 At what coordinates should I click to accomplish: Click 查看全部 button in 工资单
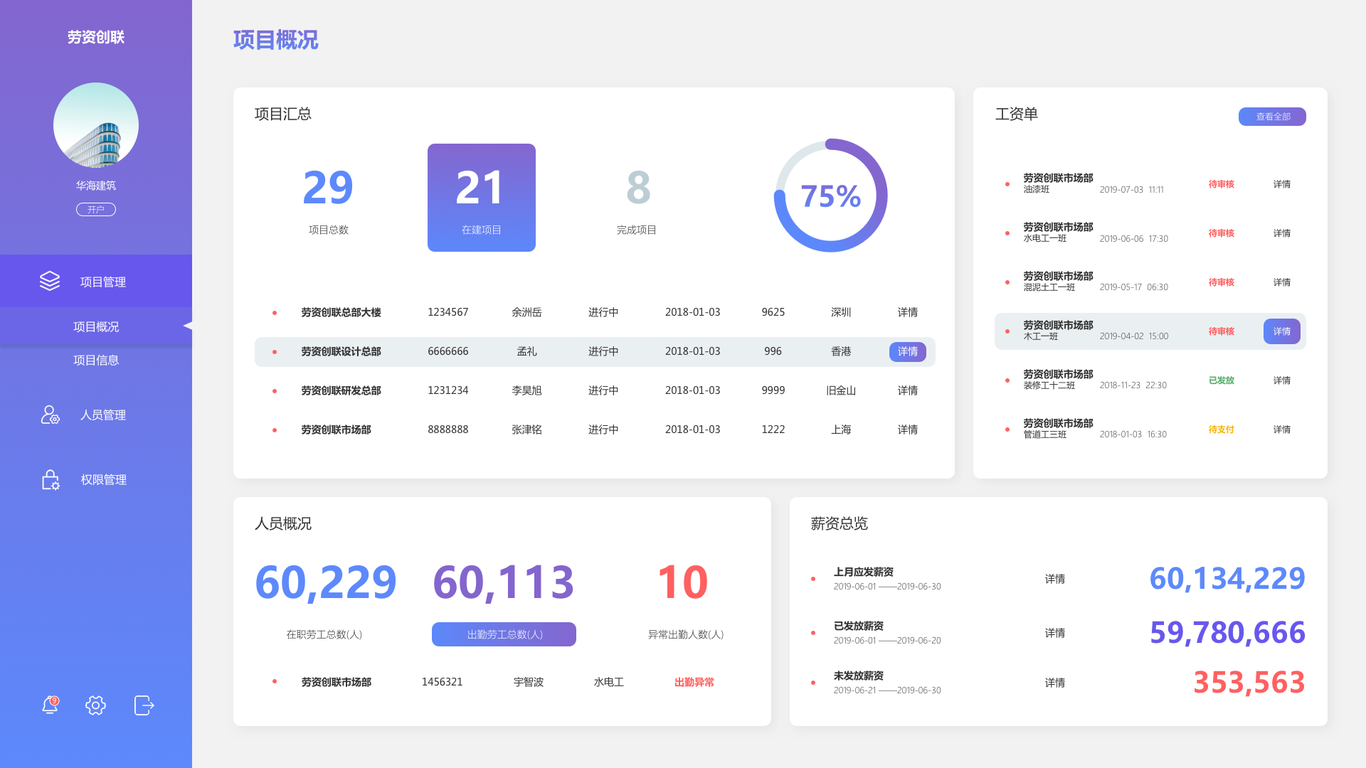(1272, 117)
